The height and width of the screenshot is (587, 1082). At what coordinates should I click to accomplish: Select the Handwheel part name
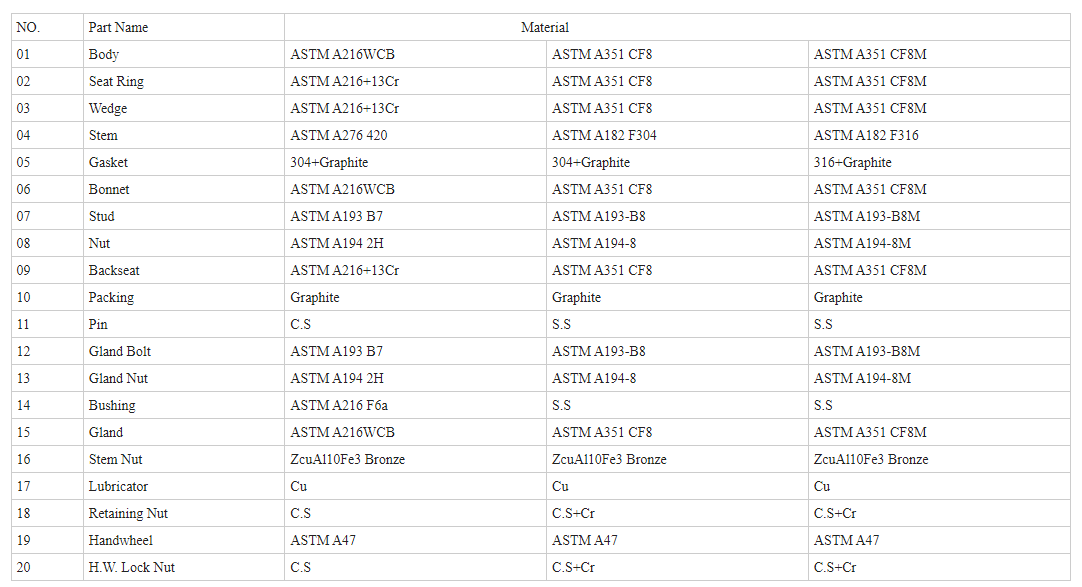[184, 540]
